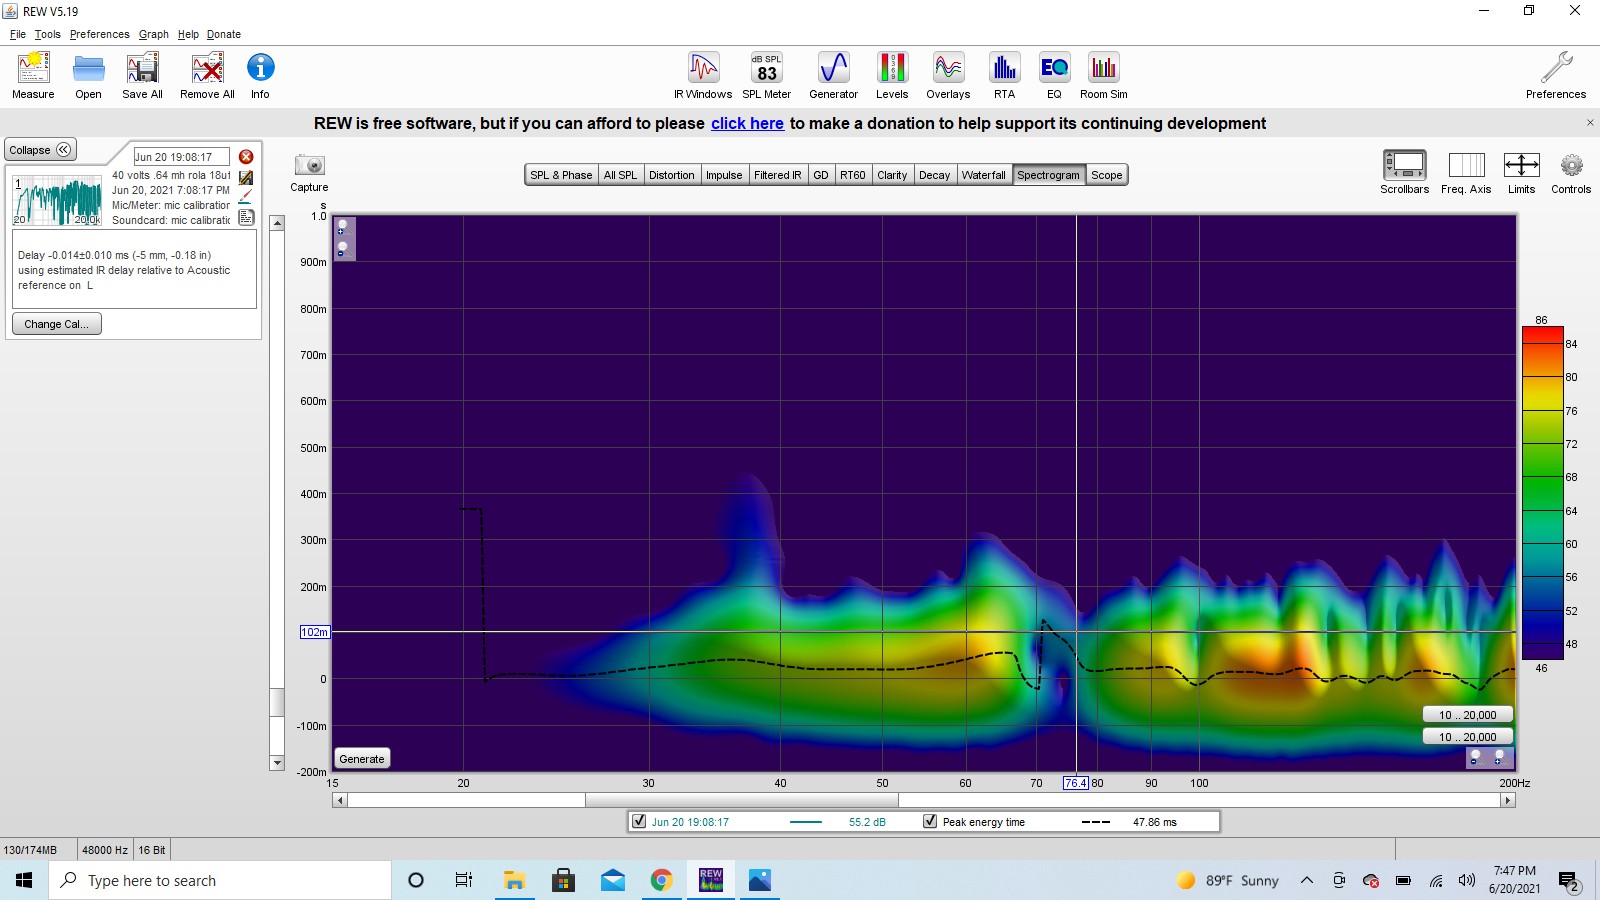Open the Donate menu
1600x900 pixels.
click(224, 34)
